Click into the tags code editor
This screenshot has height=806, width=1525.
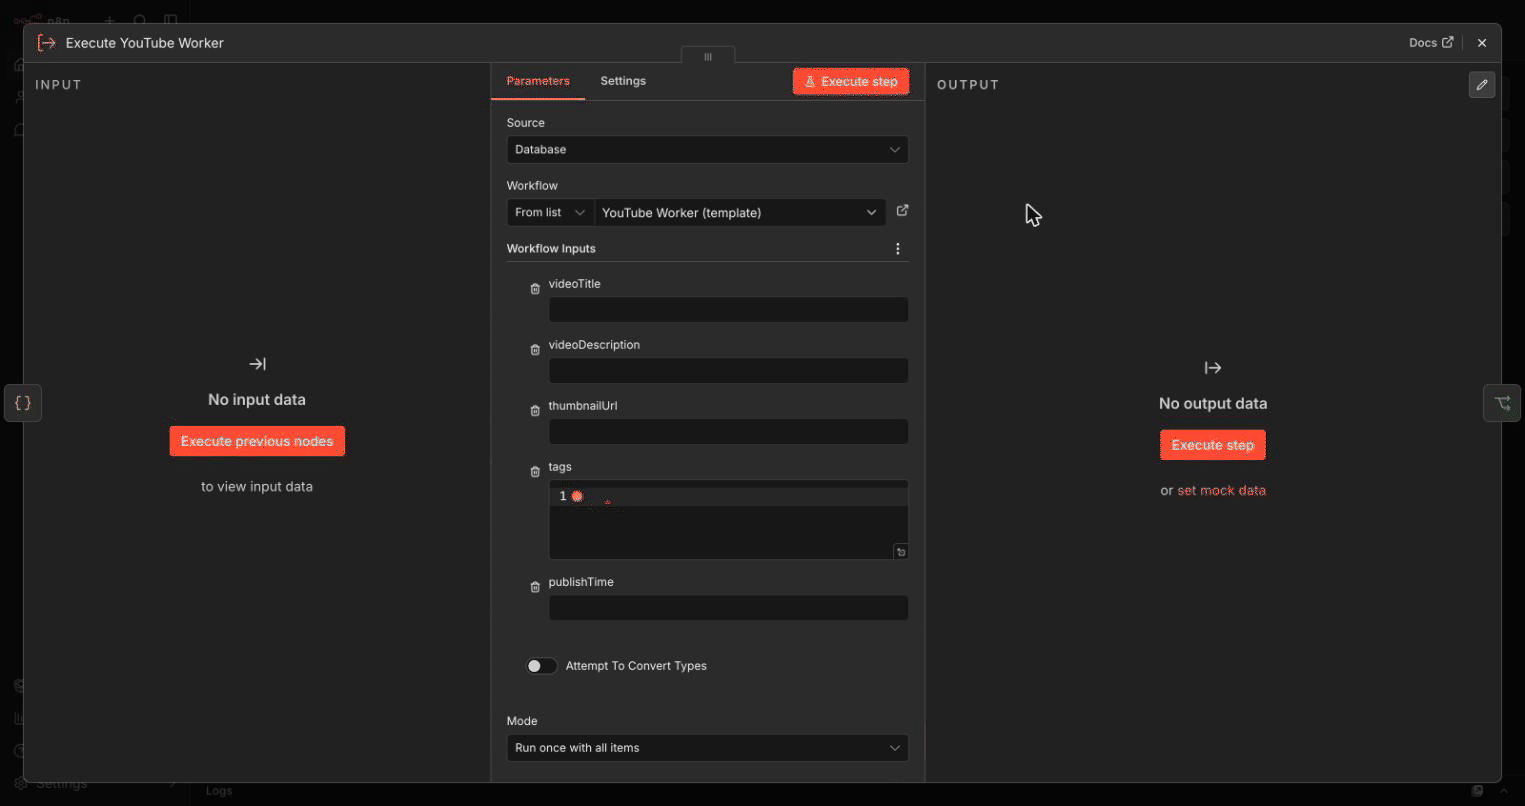(728, 520)
